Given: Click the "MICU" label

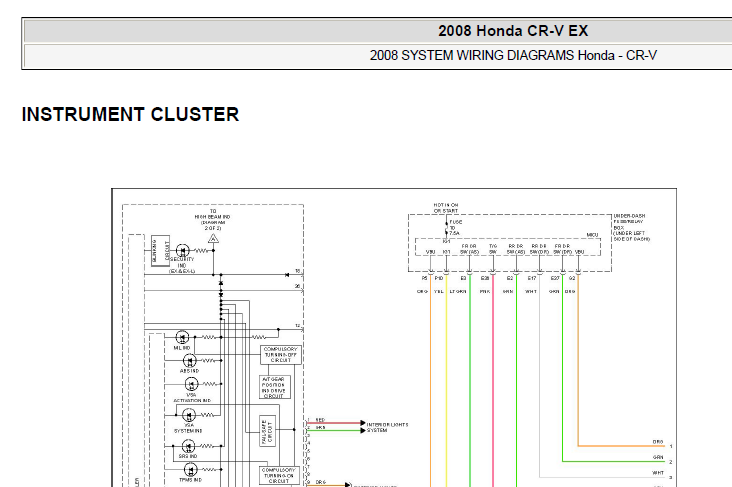Looking at the screenshot, I should click(x=592, y=235).
